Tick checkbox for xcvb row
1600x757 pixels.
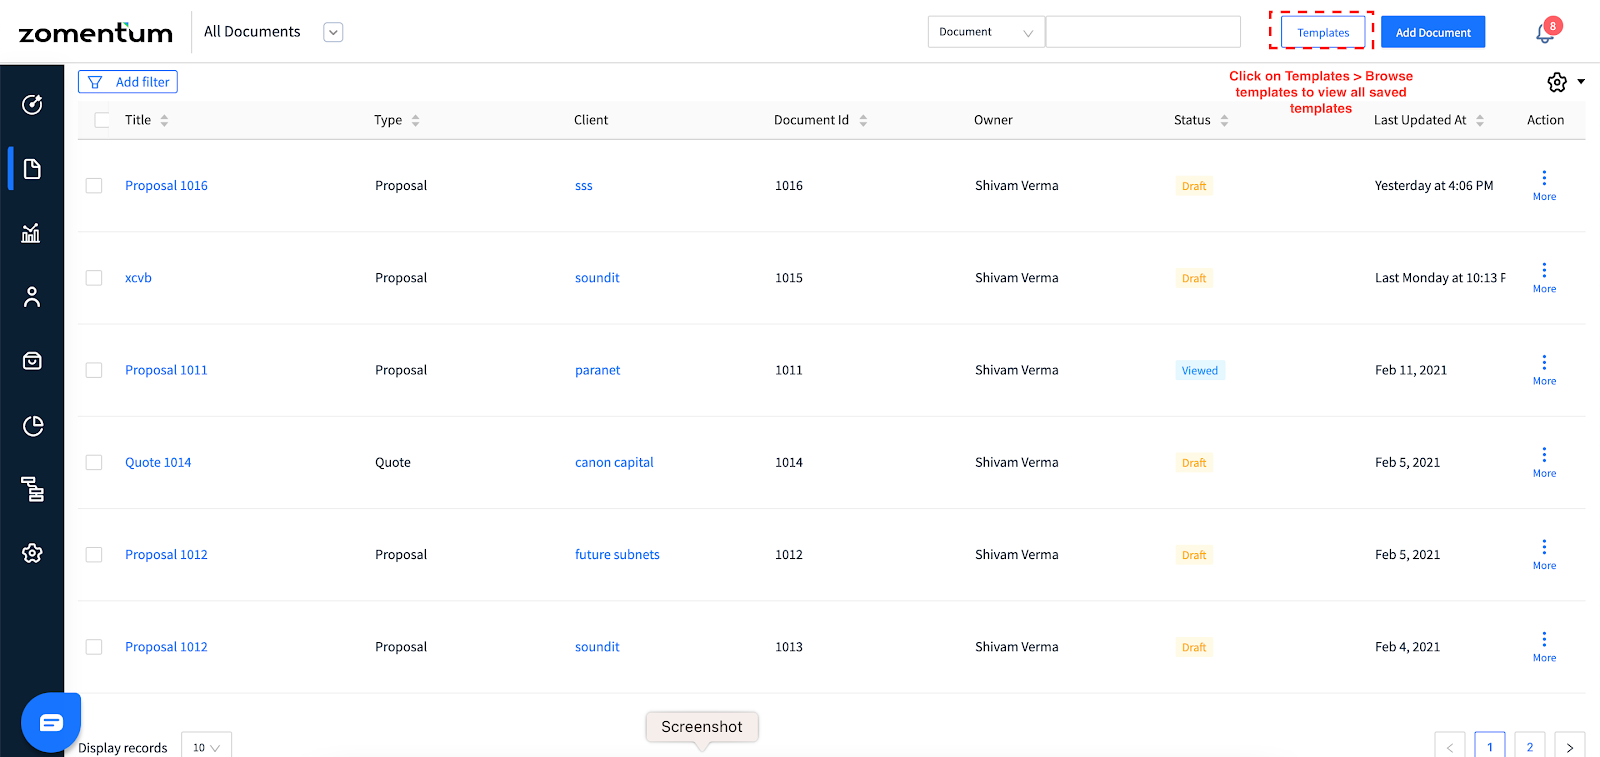(x=94, y=278)
